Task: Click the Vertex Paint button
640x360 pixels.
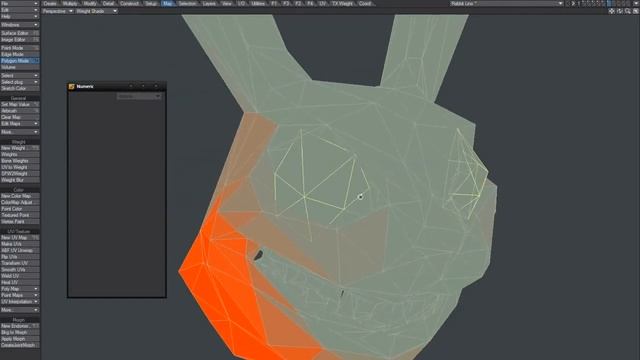Action: [x=20, y=222]
